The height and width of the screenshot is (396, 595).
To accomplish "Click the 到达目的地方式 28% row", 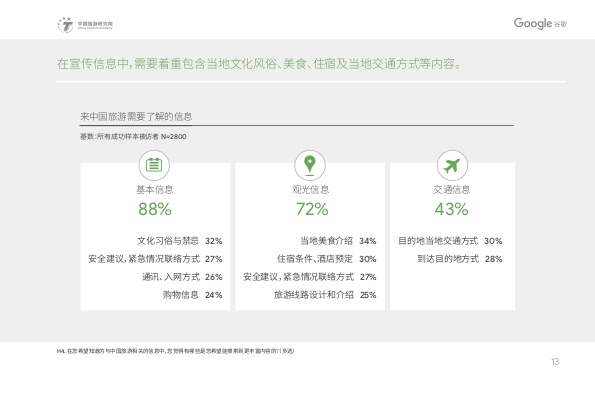I will pyautogui.click(x=460, y=259).
